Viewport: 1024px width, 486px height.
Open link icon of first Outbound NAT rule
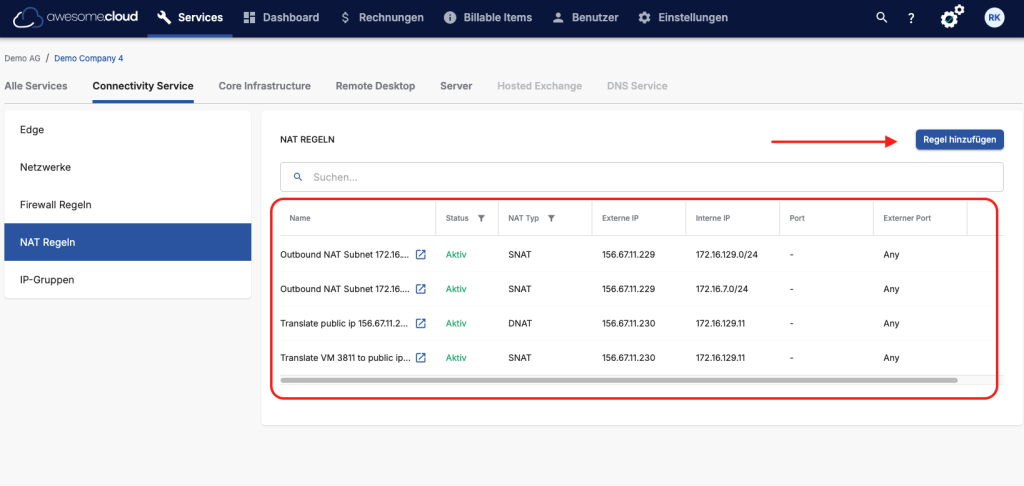click(421, 254)
